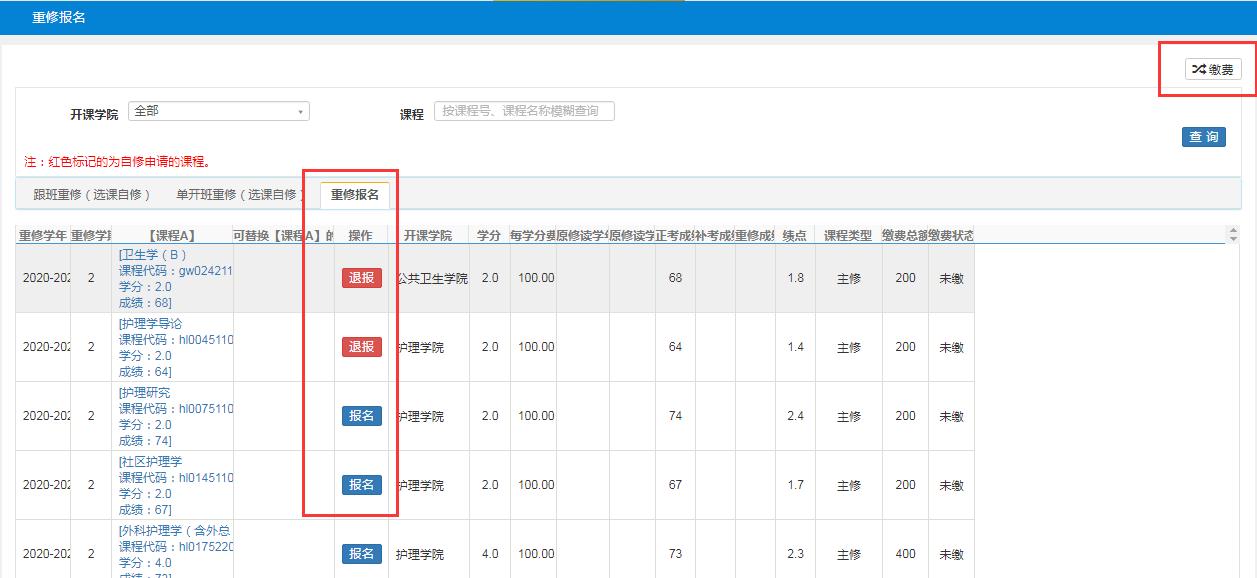1257x578 pixels.
Task: Open the 护理学导论 course link
Action: tap(151, 324)
